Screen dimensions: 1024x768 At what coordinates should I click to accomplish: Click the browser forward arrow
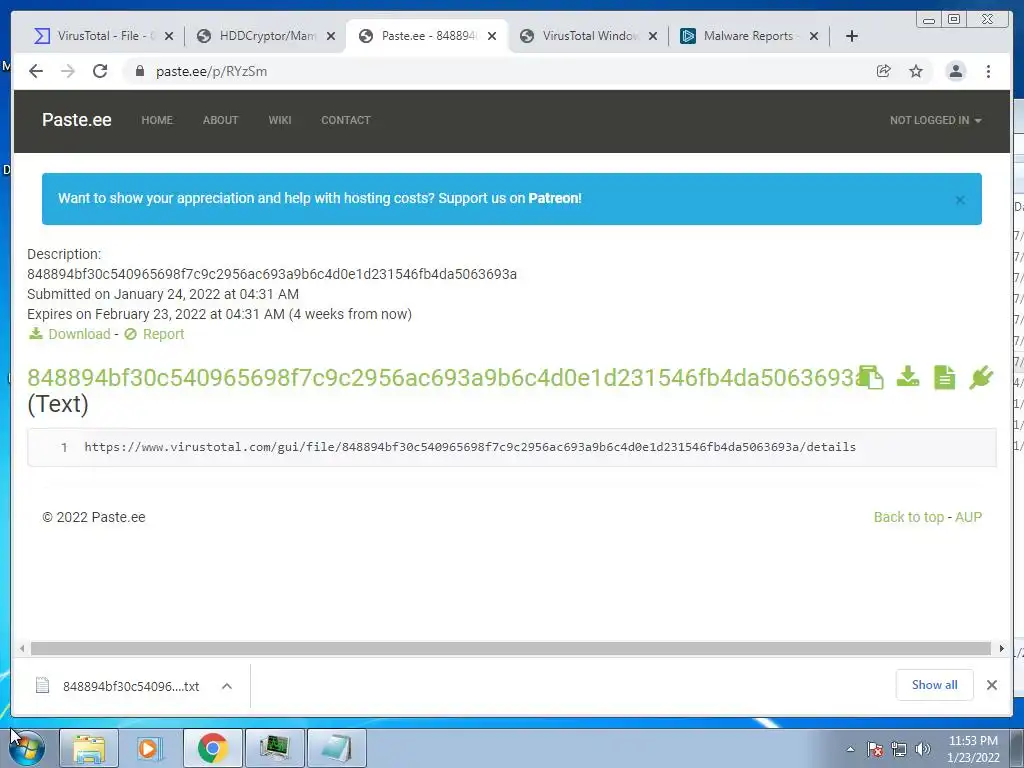tap(68, 71)
